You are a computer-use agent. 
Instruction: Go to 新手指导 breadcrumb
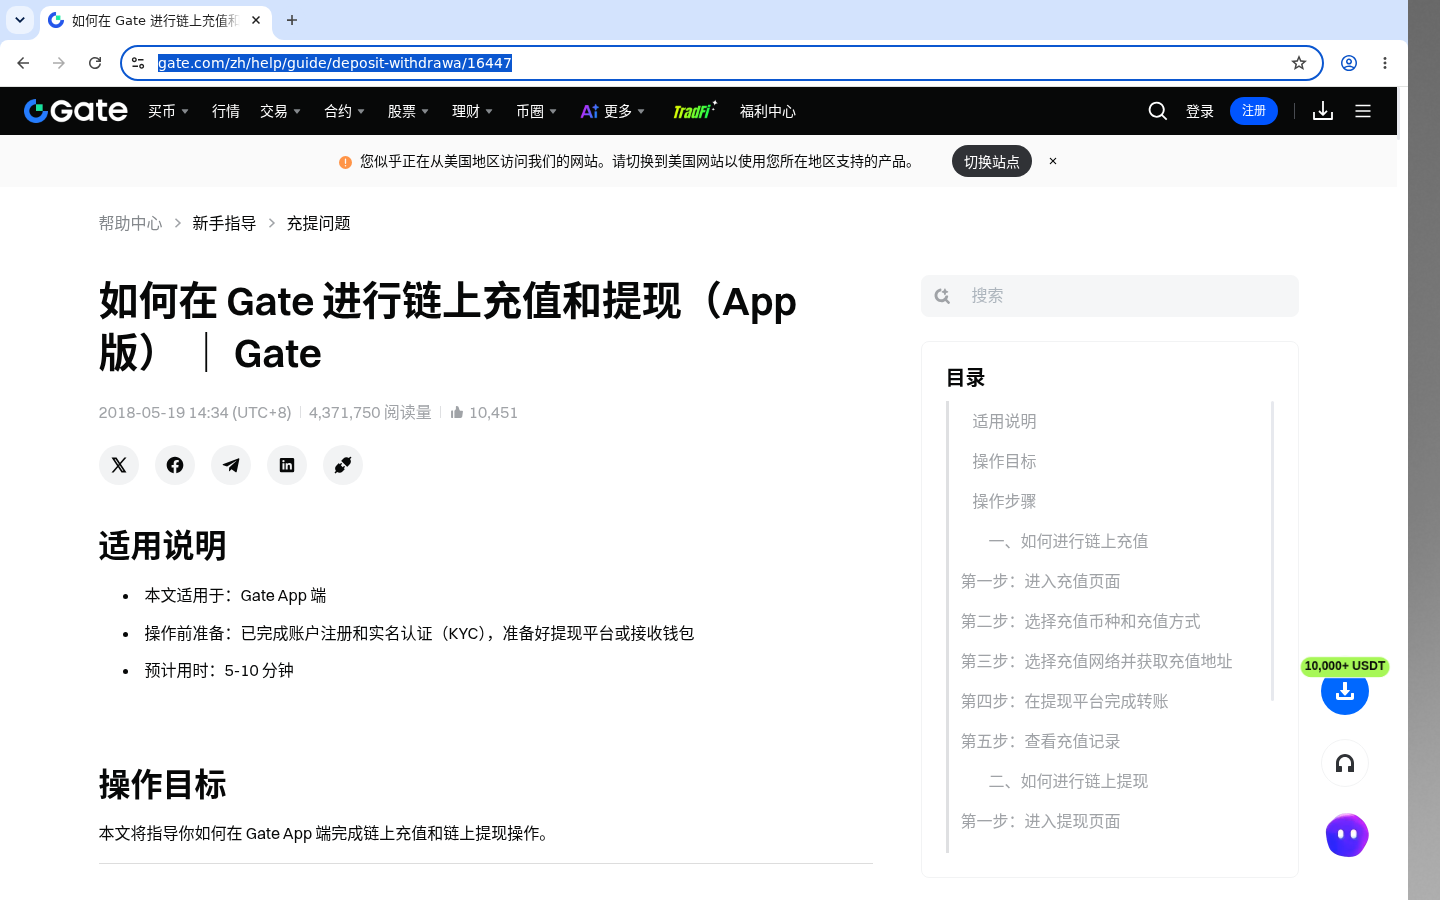(224, 223)
